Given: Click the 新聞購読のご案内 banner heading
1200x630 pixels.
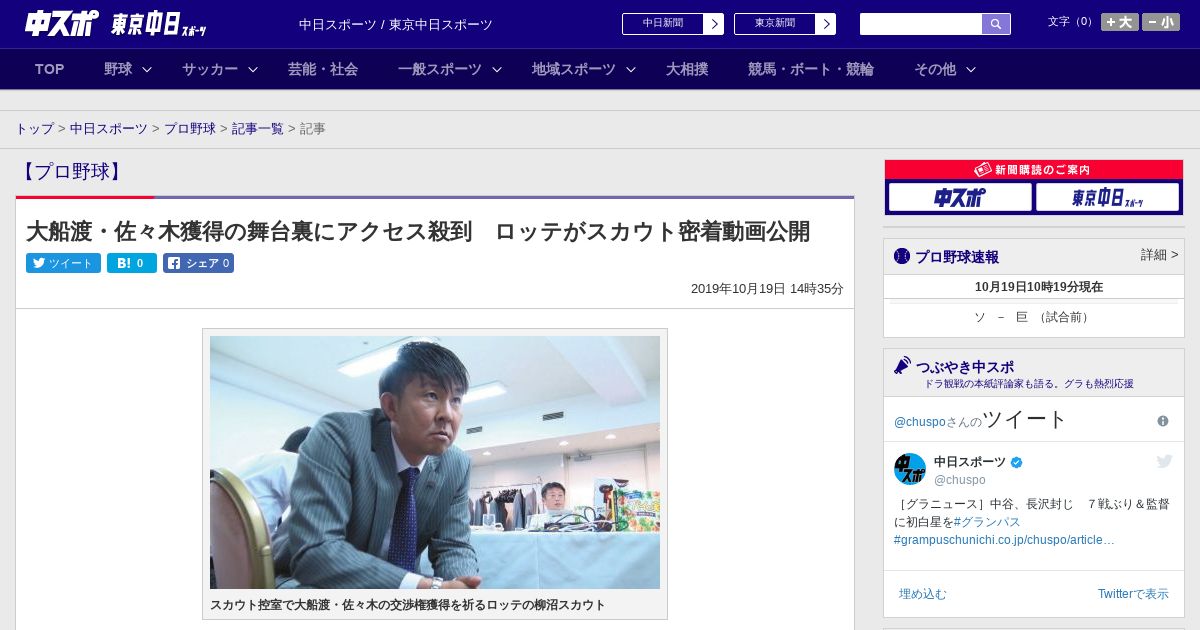Looking at the screenshot, I should [1034, 170].
